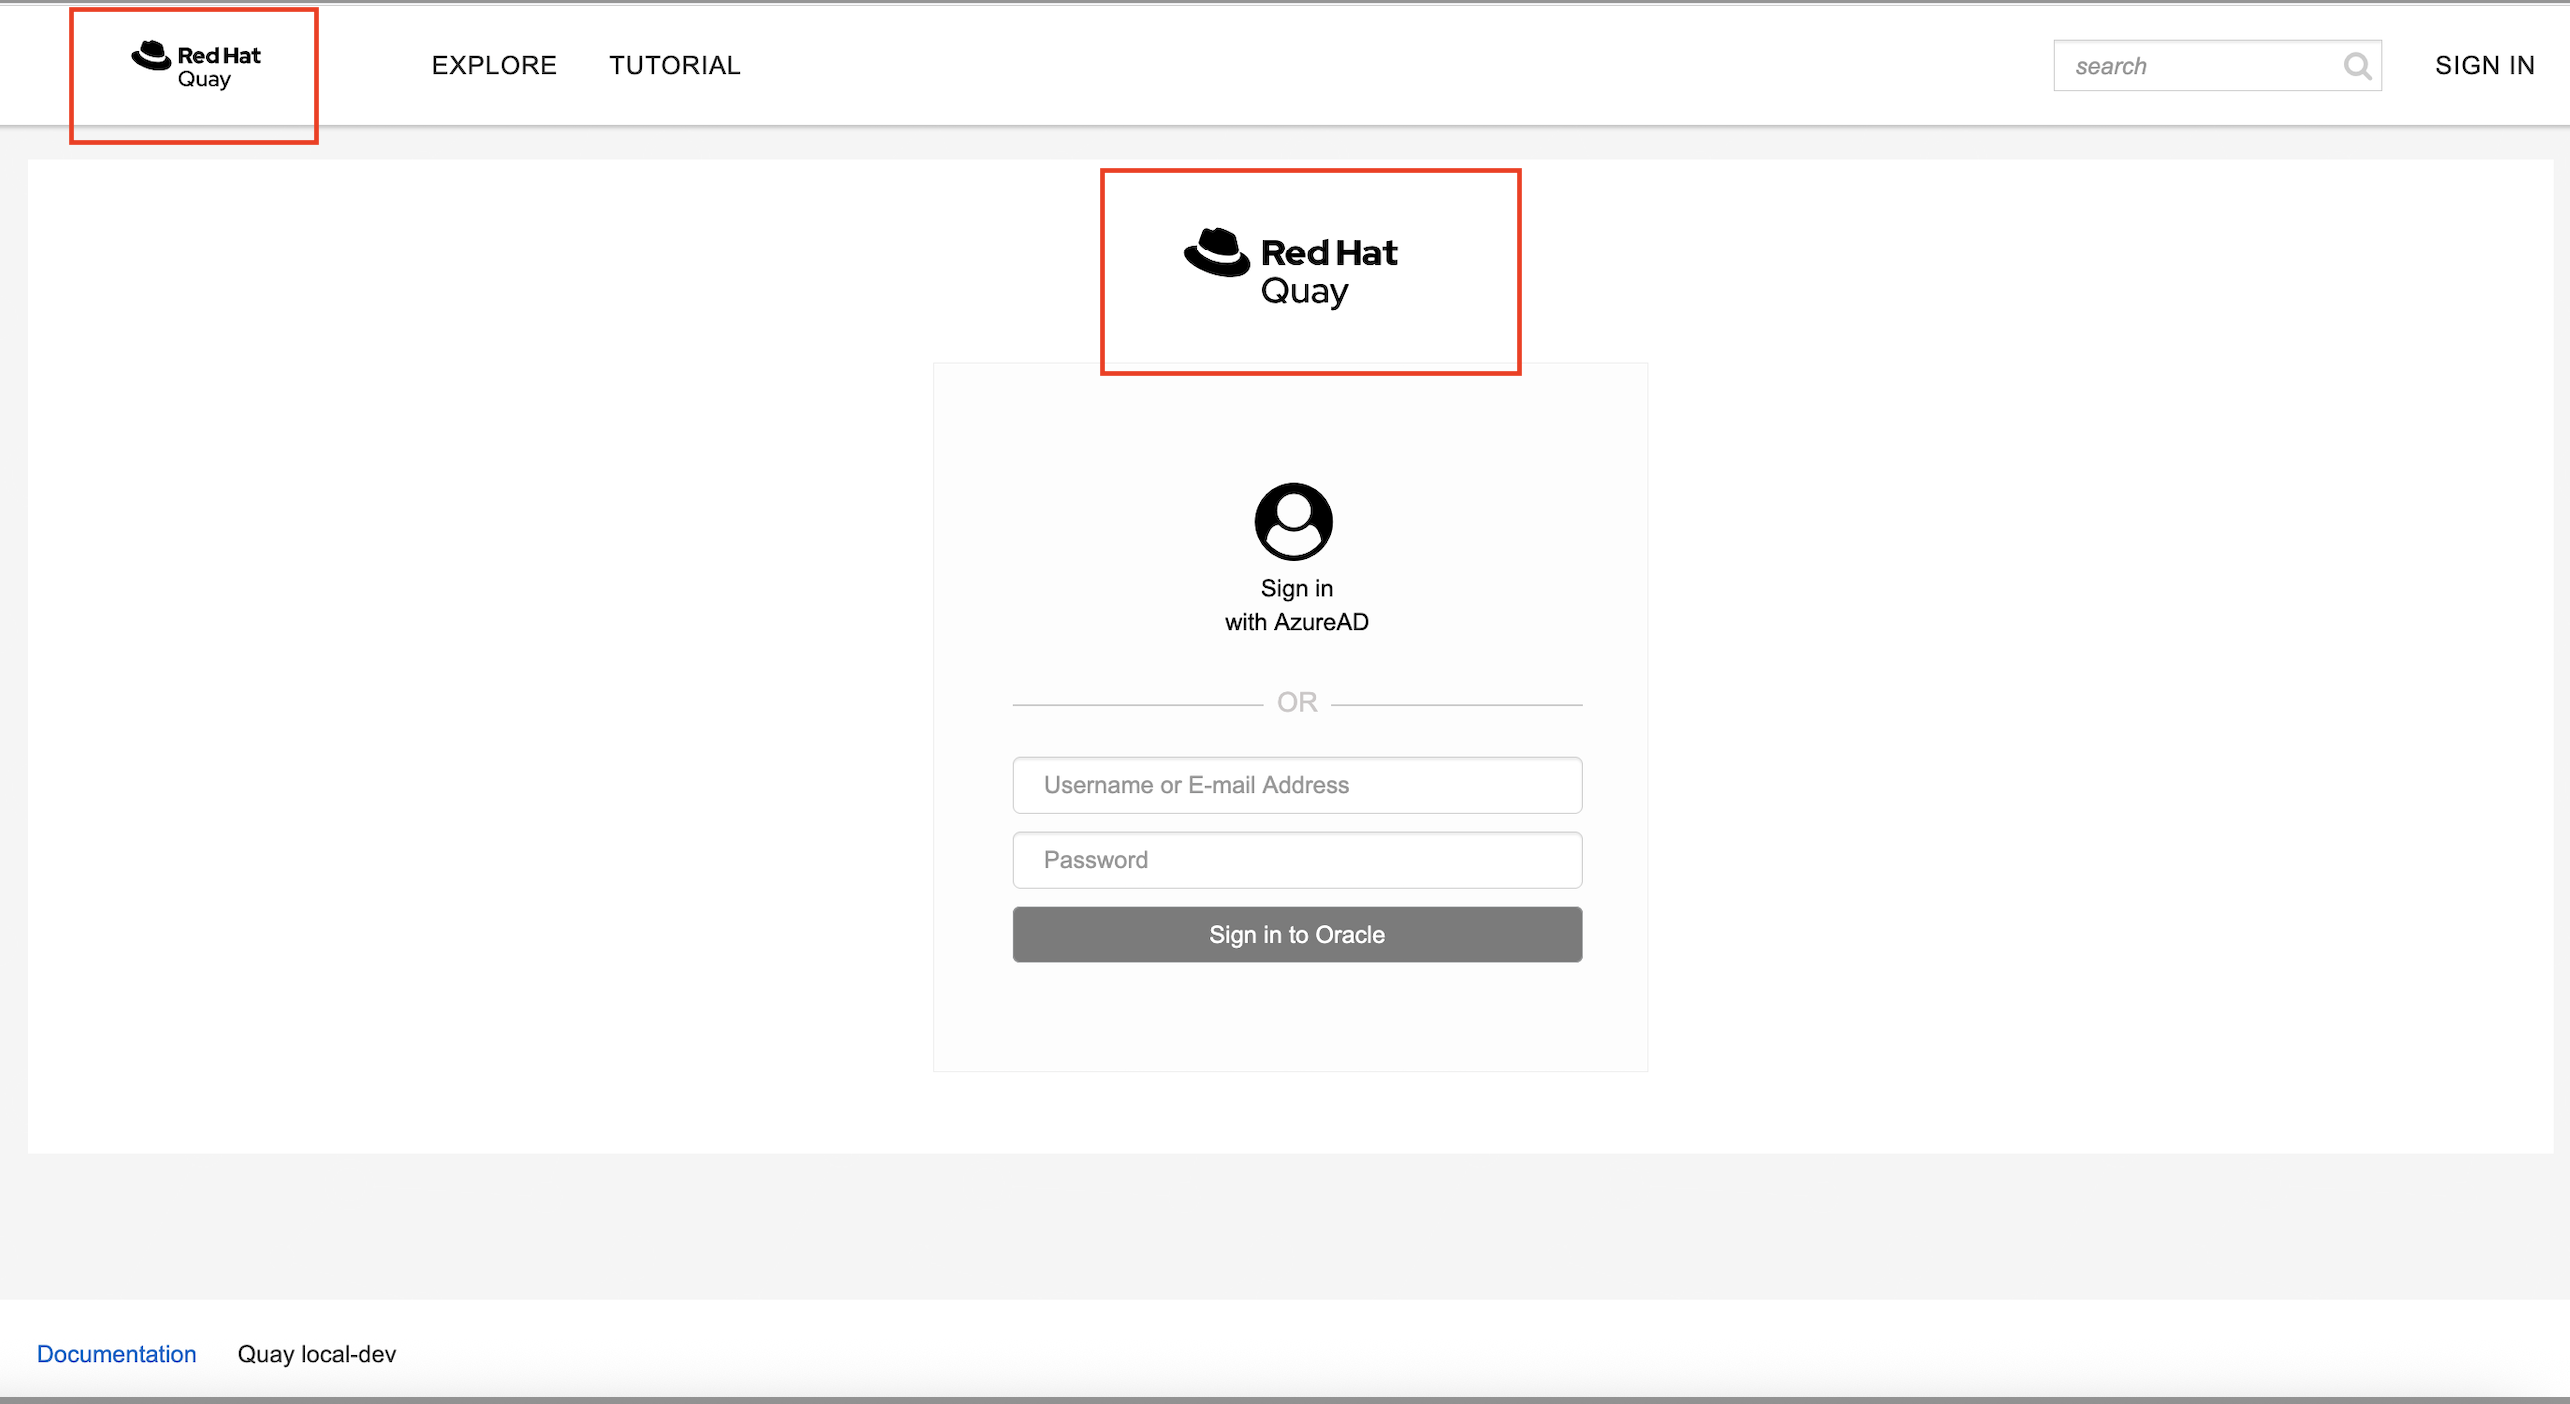Screen dimensions: 2570x1404
Task: Click the AzureAD user avatar icon
Action: coord(1293,521)
